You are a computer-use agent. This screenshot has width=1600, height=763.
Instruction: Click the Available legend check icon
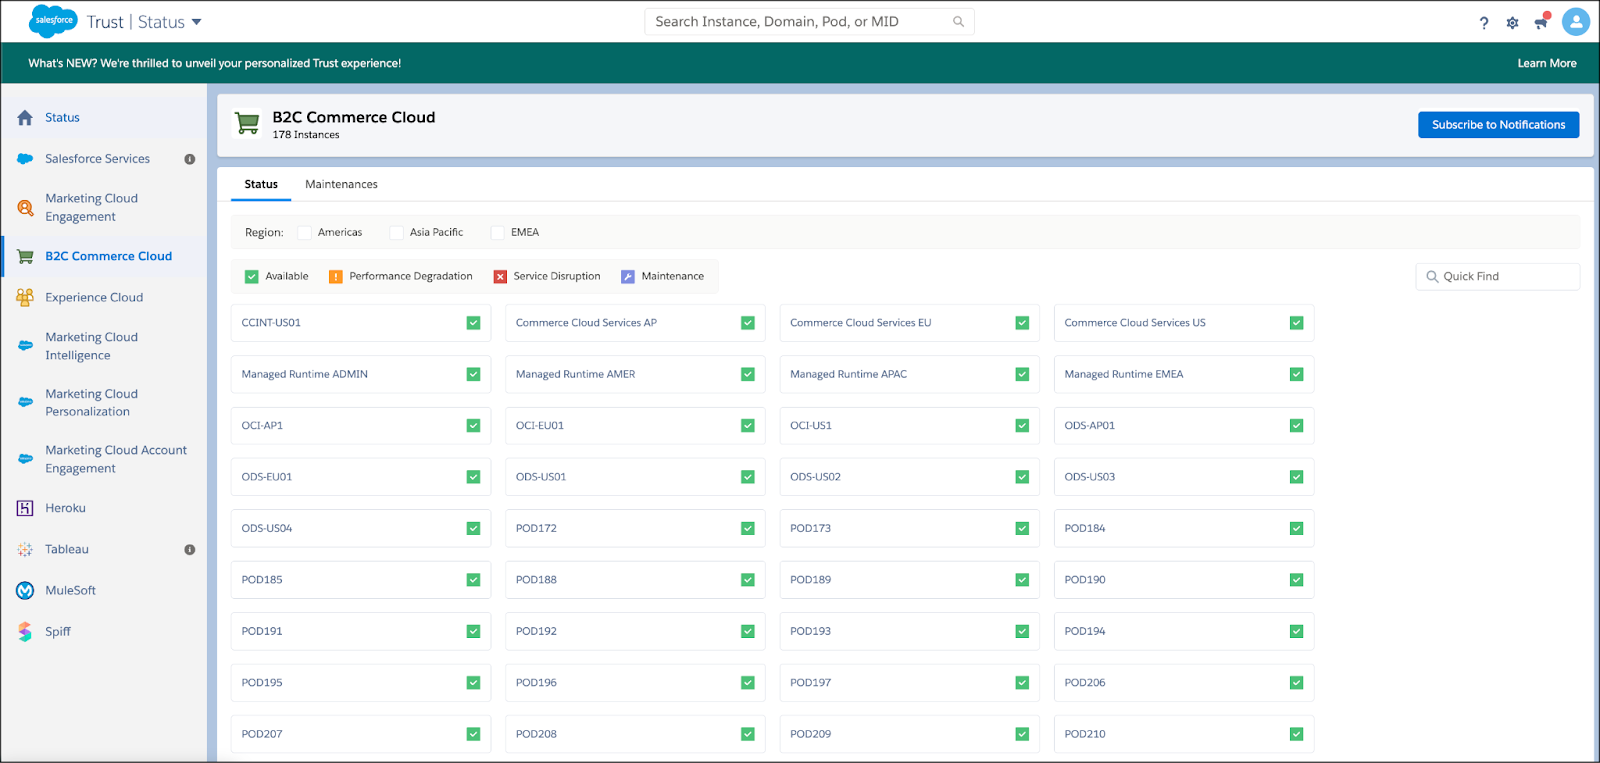[252, 277]
